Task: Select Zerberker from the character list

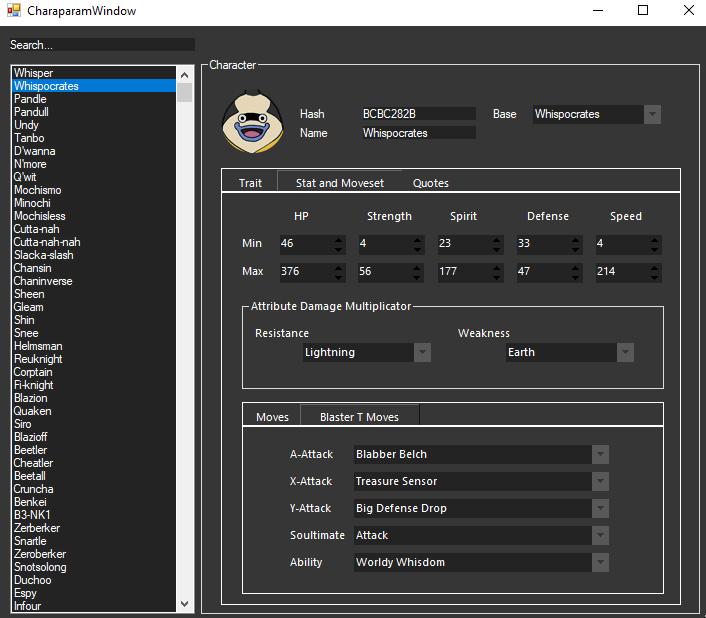Action: point(37,528)
